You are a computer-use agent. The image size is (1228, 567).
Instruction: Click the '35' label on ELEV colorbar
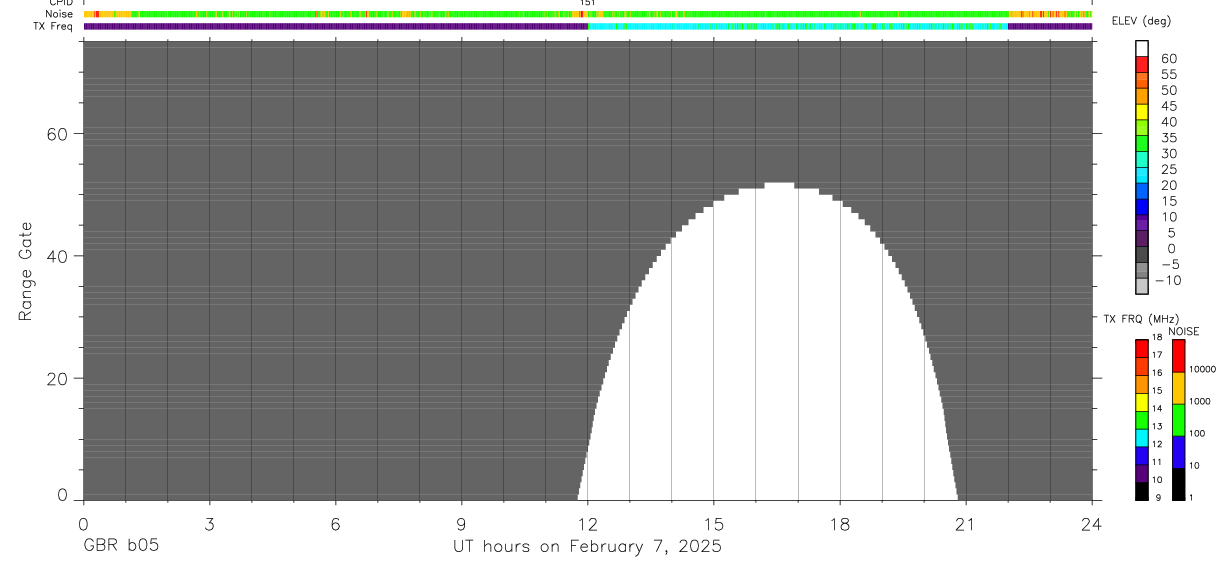click(x=1169, y=137)
